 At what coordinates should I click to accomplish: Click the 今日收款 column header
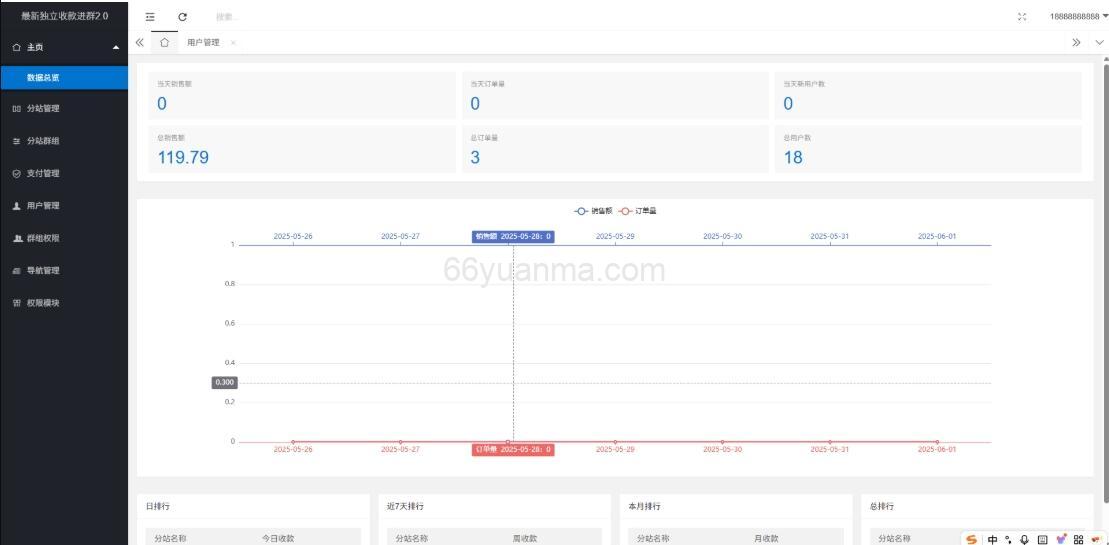[x=278, y=539]
